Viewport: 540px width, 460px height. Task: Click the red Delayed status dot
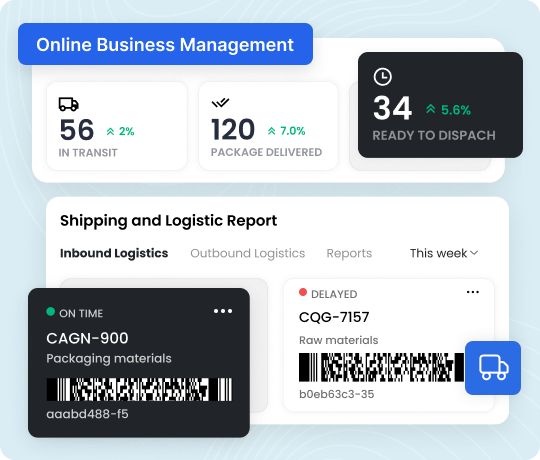[x=303, y=292]
